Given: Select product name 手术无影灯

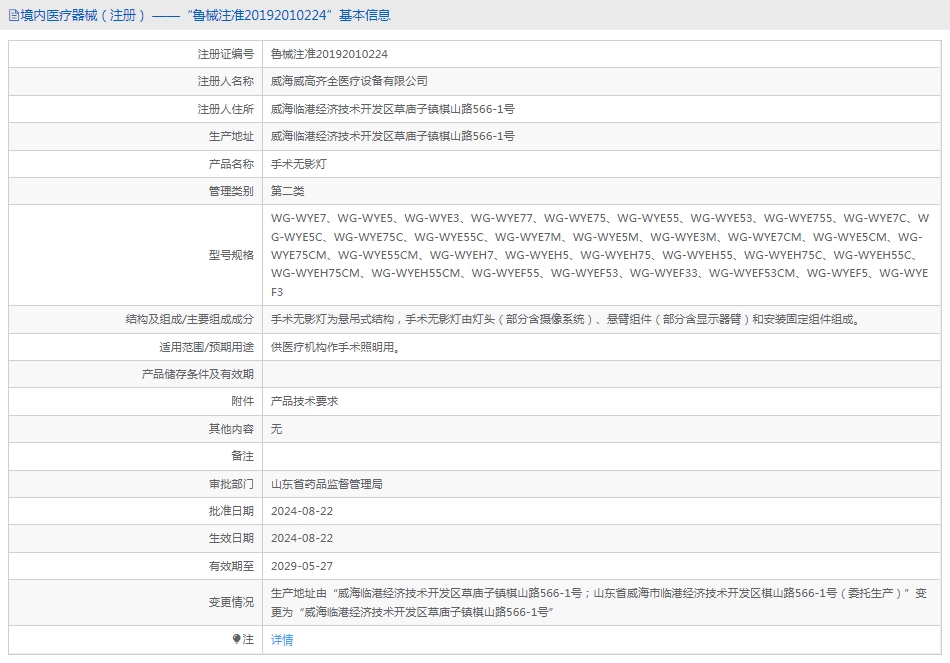Looking at the screenshot, I should 299,164.
